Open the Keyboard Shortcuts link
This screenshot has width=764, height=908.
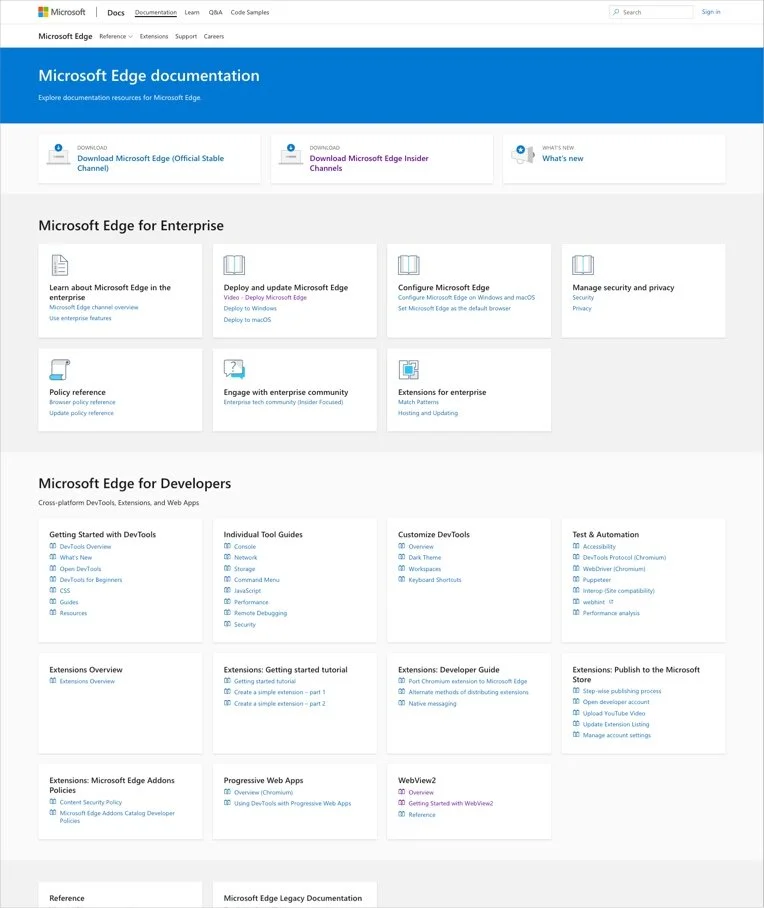(x=435, y=580)
